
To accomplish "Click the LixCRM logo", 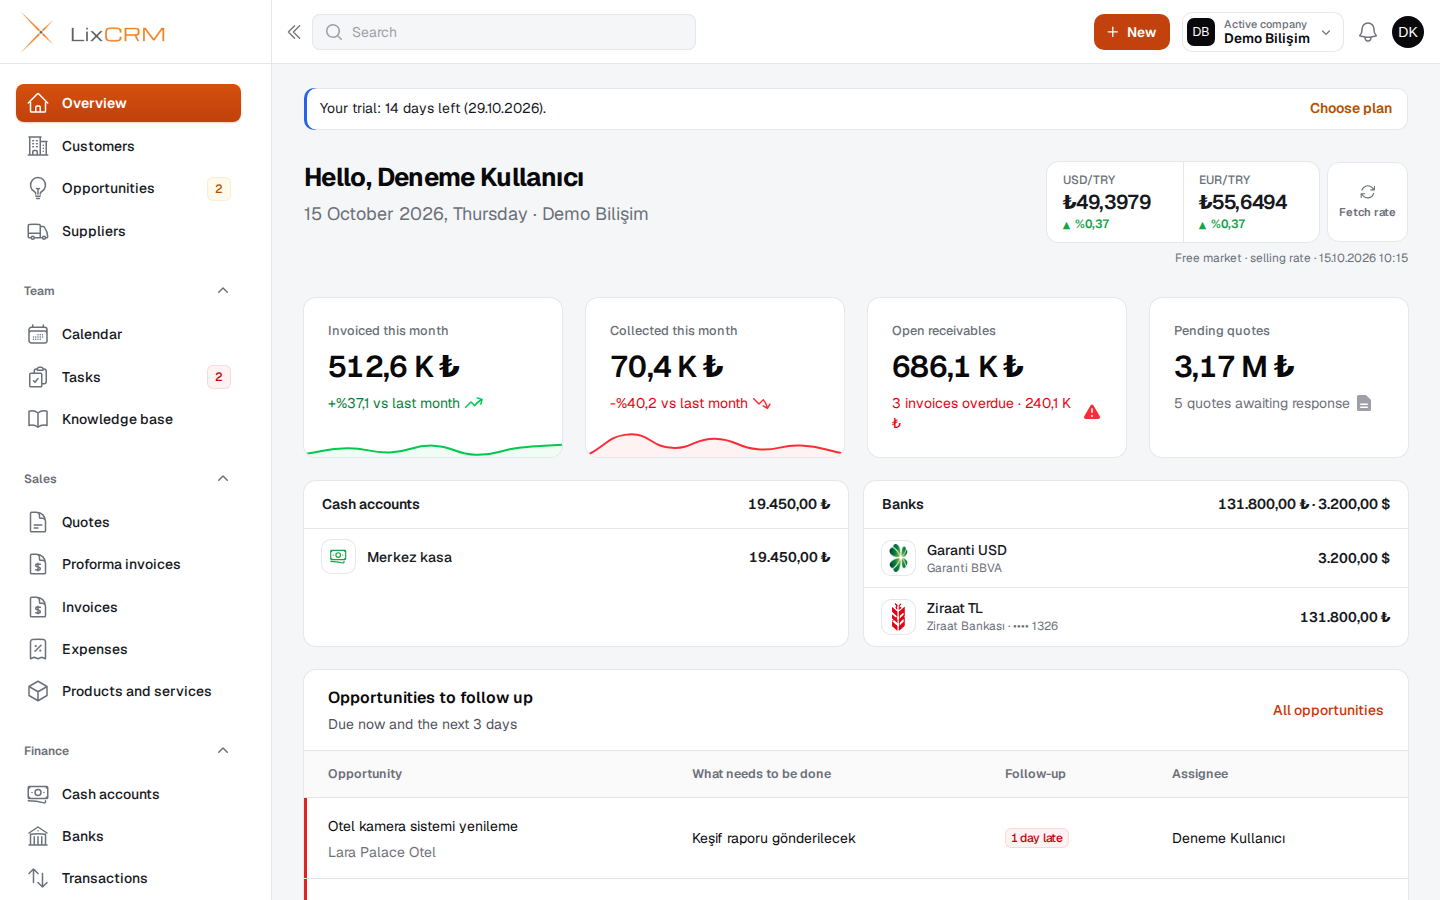I will pyautogui.click(x=93, y=33).
